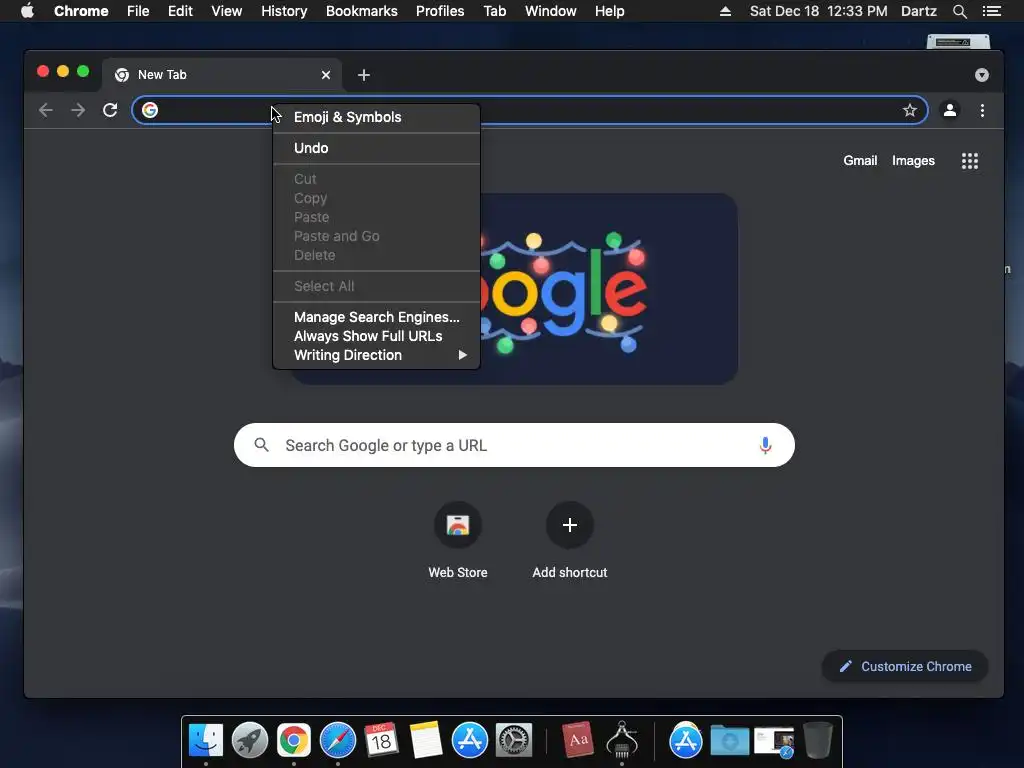Viewport: 1024px width, 768px height.
Task: Click the eject icon in the menu bar
Action: tap(726, 11)
